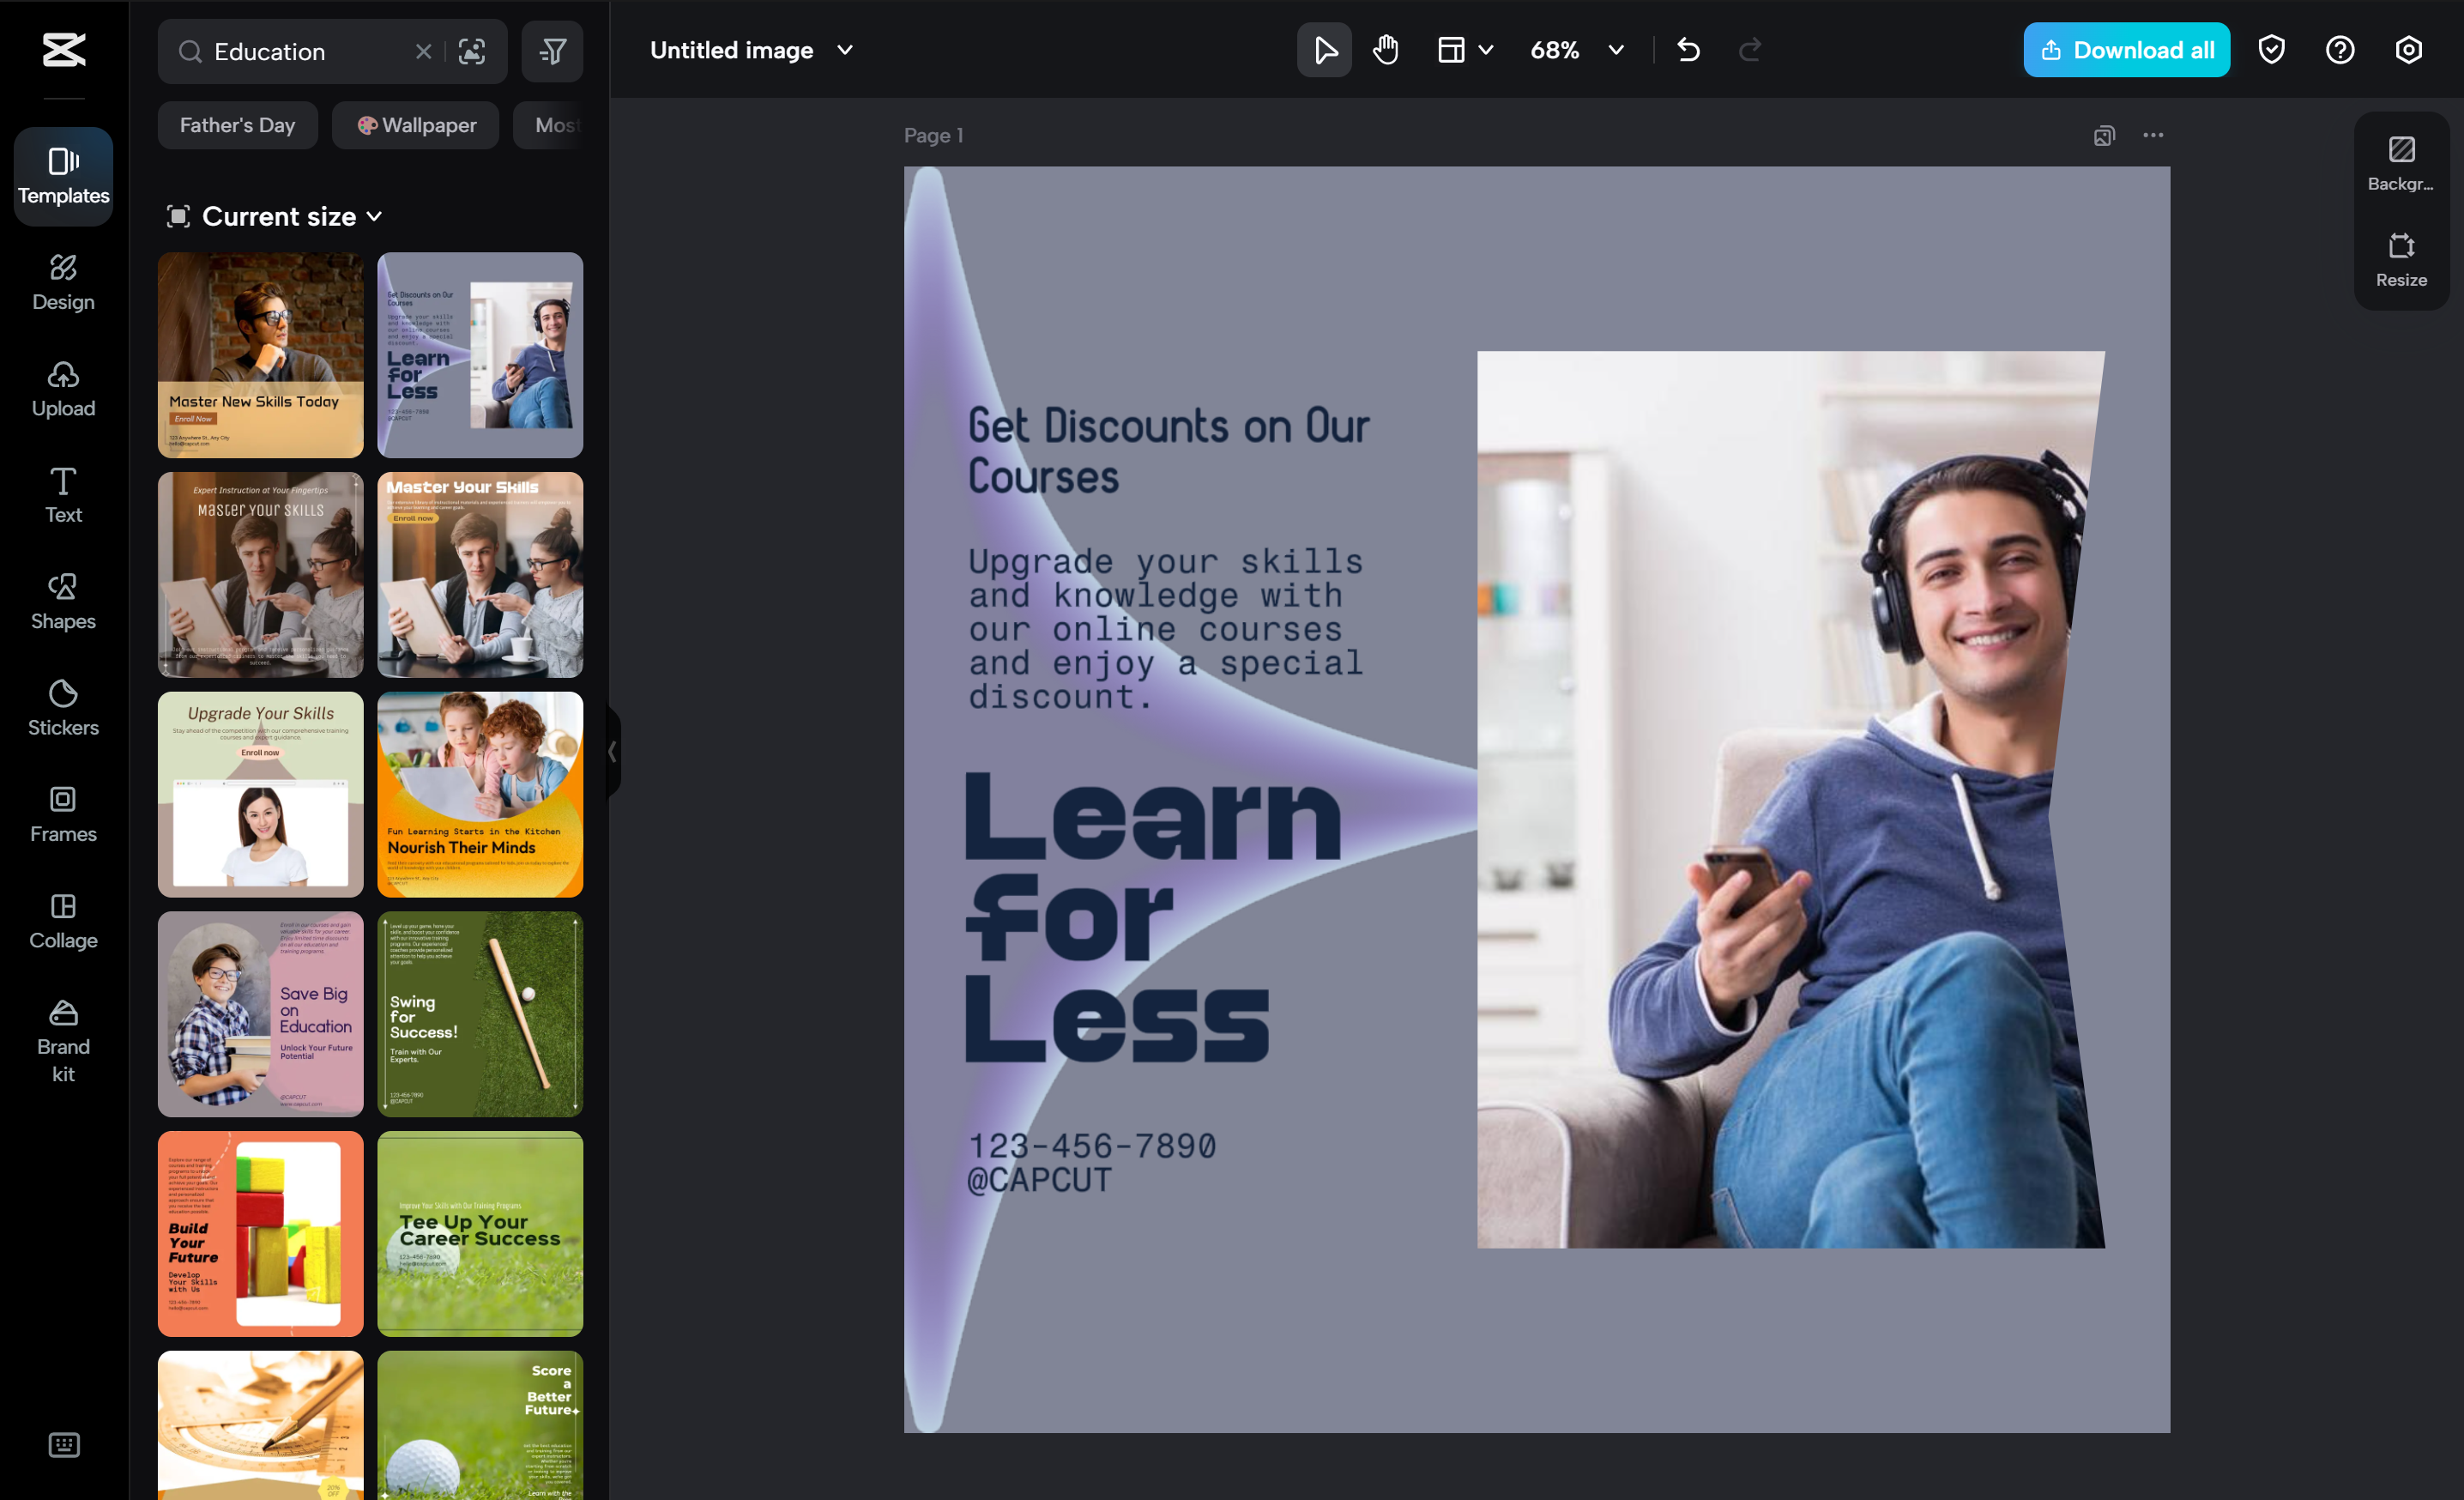Image resolution: width=2464 pixels, height=1500 pixels.
Task: Click the Download all button
Action: coord(2126,50)
